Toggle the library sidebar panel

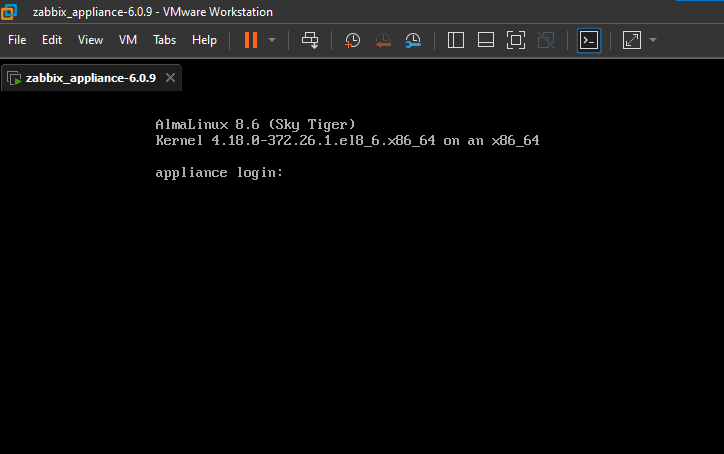click(456, 40)
